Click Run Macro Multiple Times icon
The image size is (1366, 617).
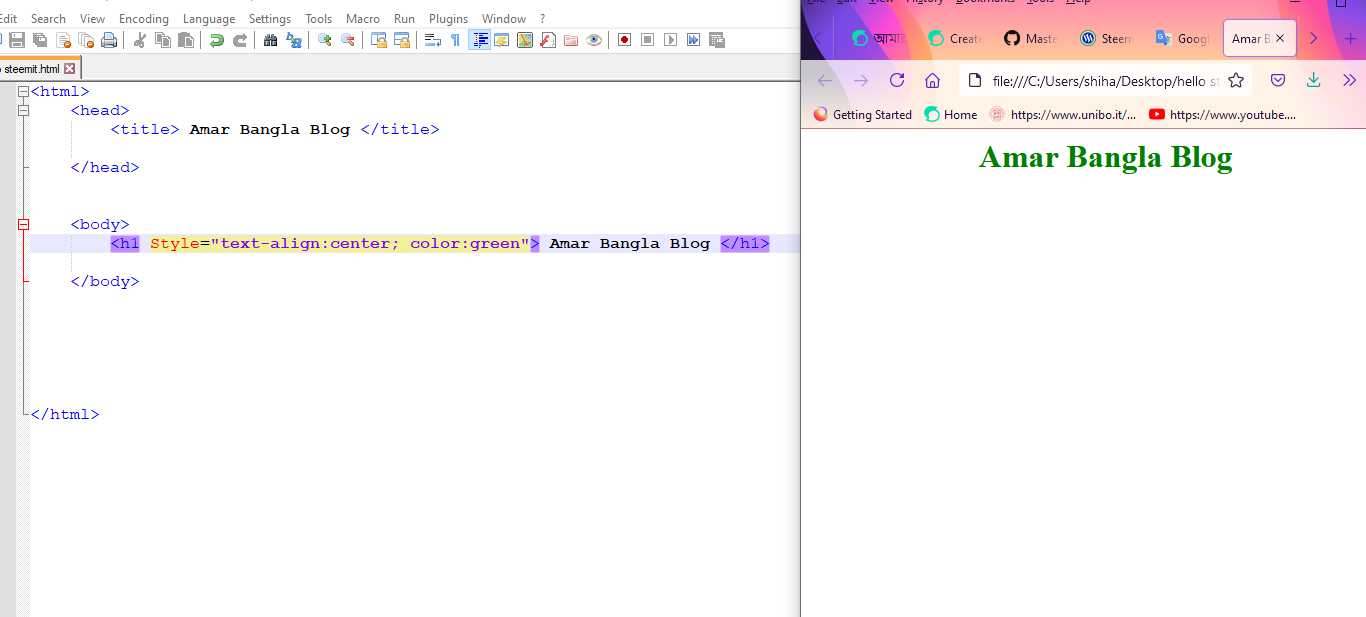click(x=694, y=40)
